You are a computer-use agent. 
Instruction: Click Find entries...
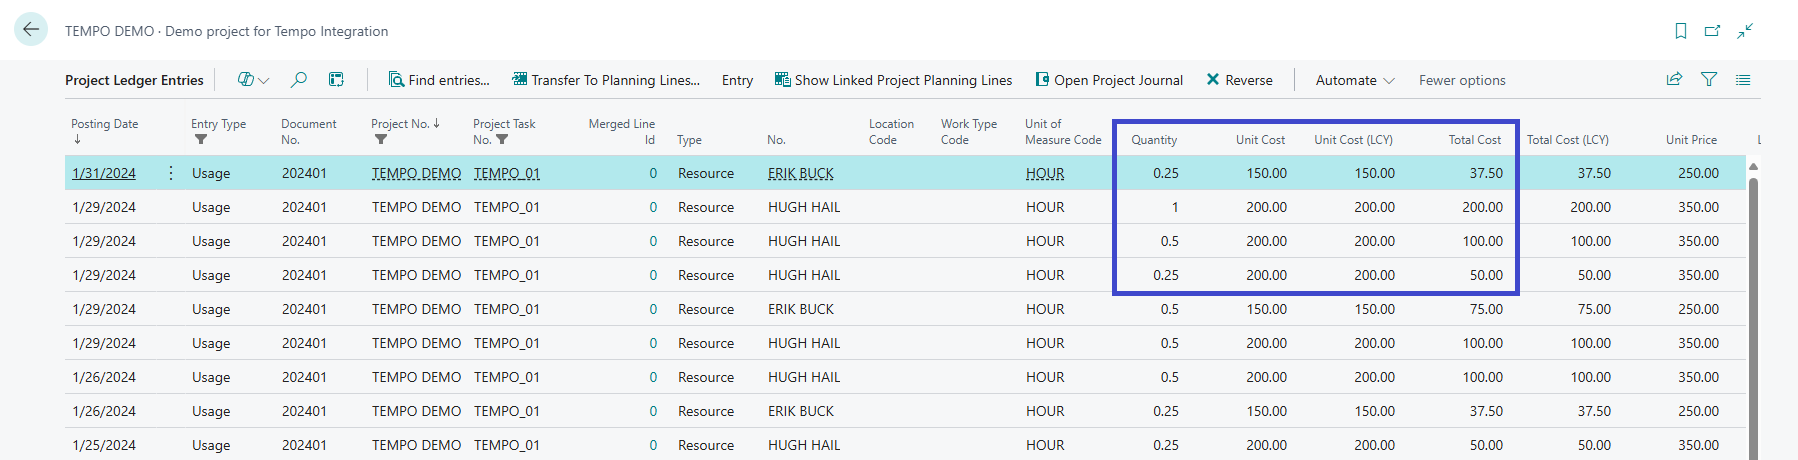click(x=439, y=80)
